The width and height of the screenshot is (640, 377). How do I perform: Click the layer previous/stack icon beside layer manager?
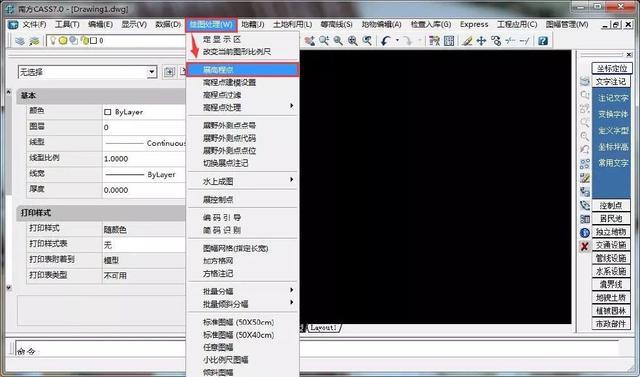pyautogui.click(x=34, y=41)
